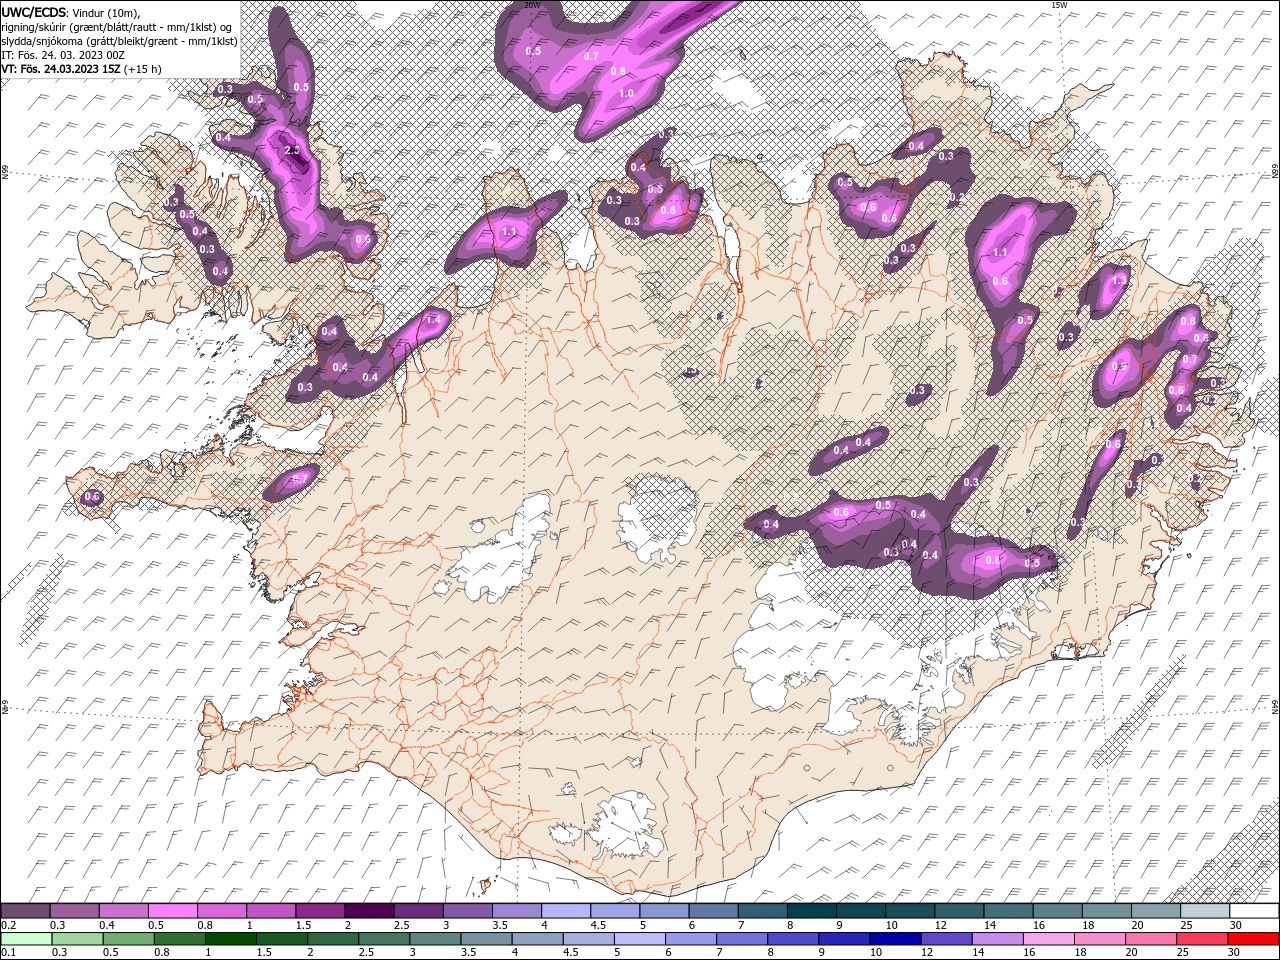This screenshot has width=1280, height=960.
Task: Click the '2.5' snowfall value over the Westfjords
Action: [292, 151]
